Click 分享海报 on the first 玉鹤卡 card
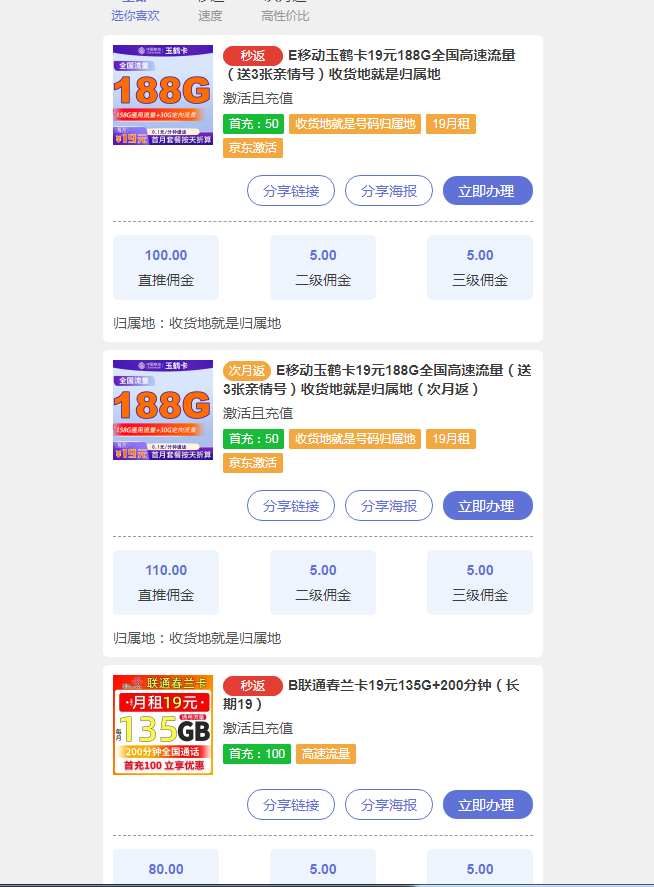Image resolution: width=654 pixels, height=887 pixels. point(389,191)
